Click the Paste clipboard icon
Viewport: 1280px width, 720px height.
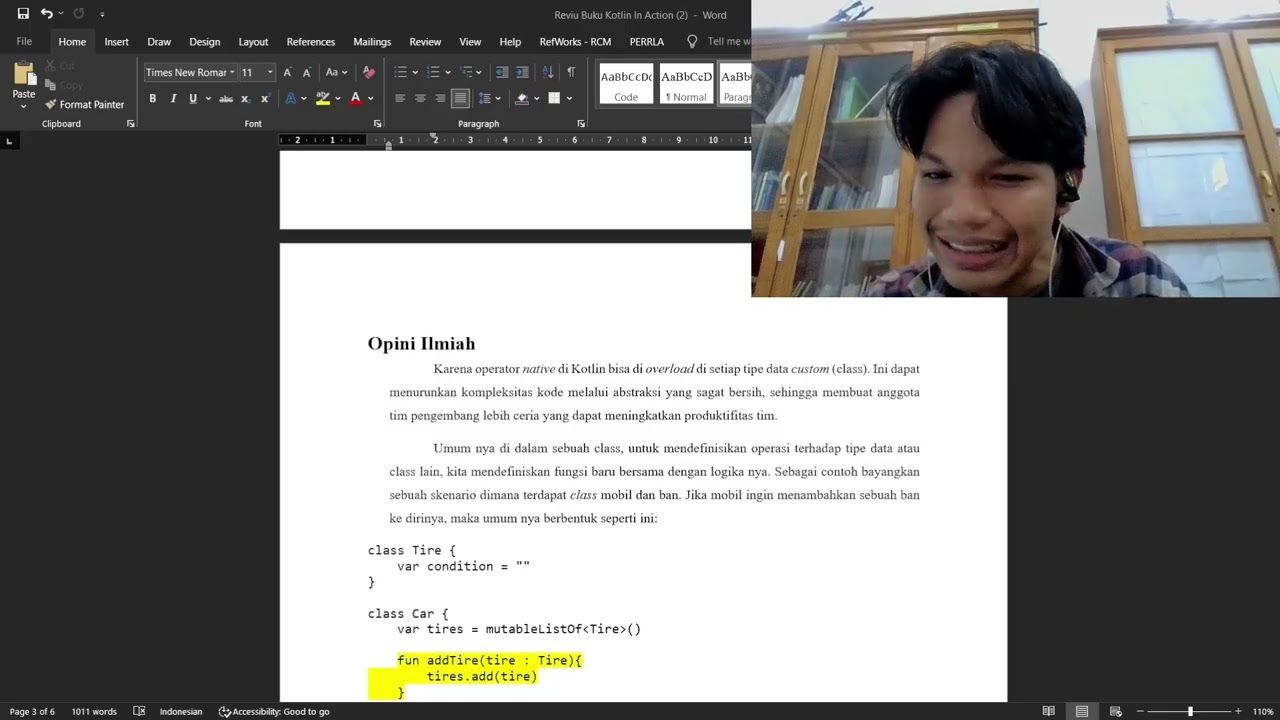point(23,74)
